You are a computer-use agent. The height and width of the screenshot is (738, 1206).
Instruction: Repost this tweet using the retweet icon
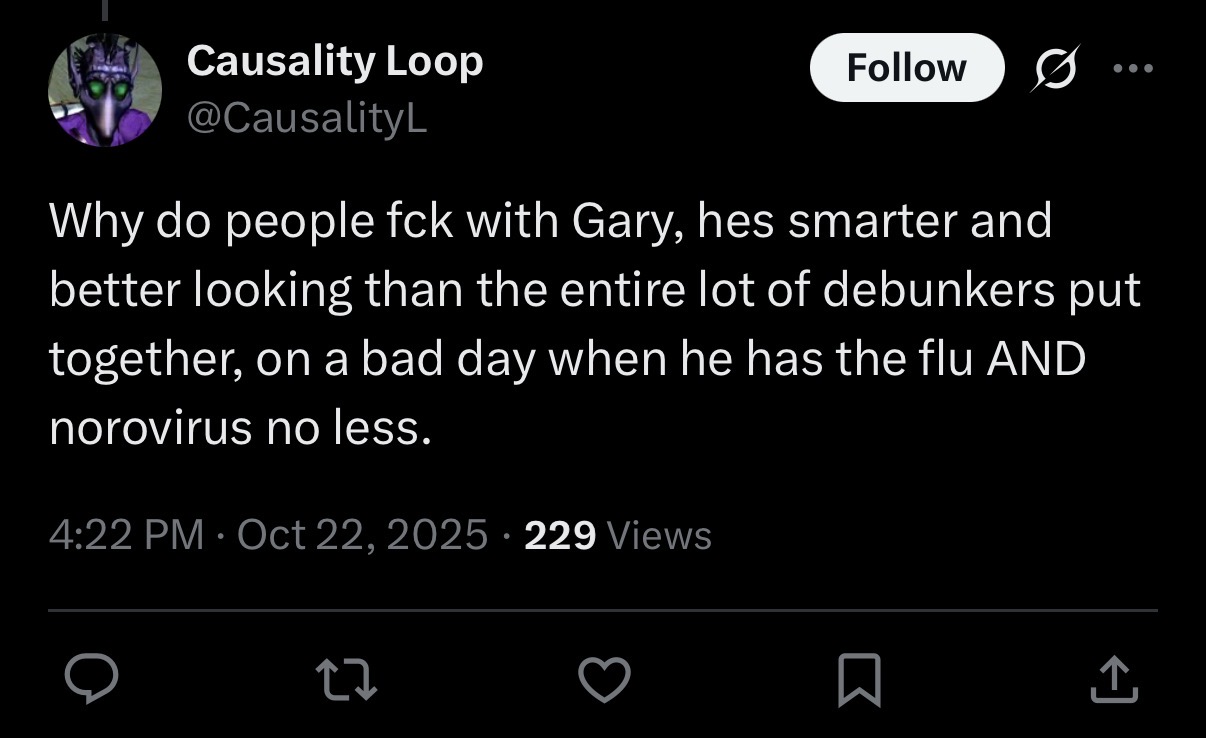(349, 681)
